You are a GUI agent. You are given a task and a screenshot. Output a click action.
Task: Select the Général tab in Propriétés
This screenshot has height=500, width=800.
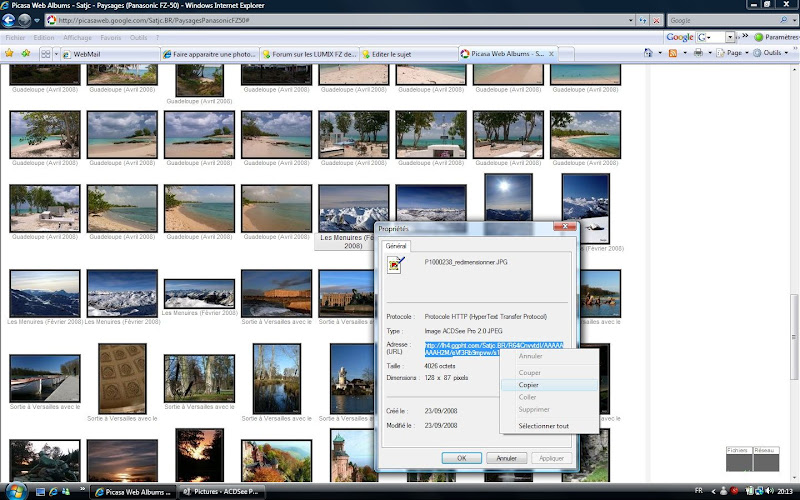[x=396, y=246]
